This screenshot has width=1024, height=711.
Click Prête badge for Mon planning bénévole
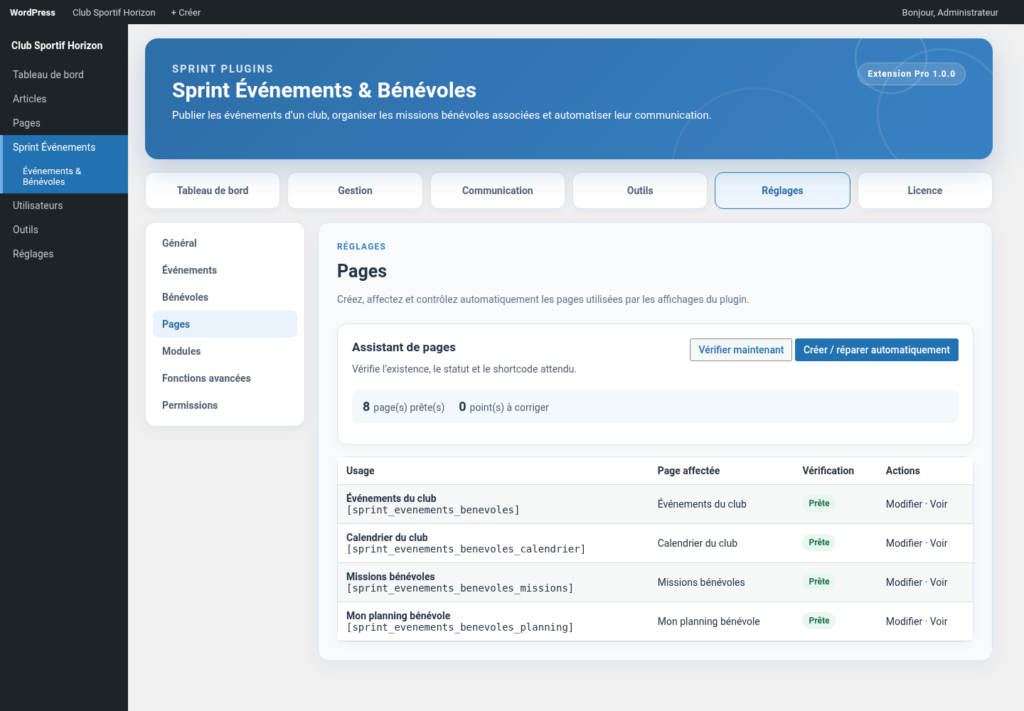pyautogui.click(x=819, y=621)
